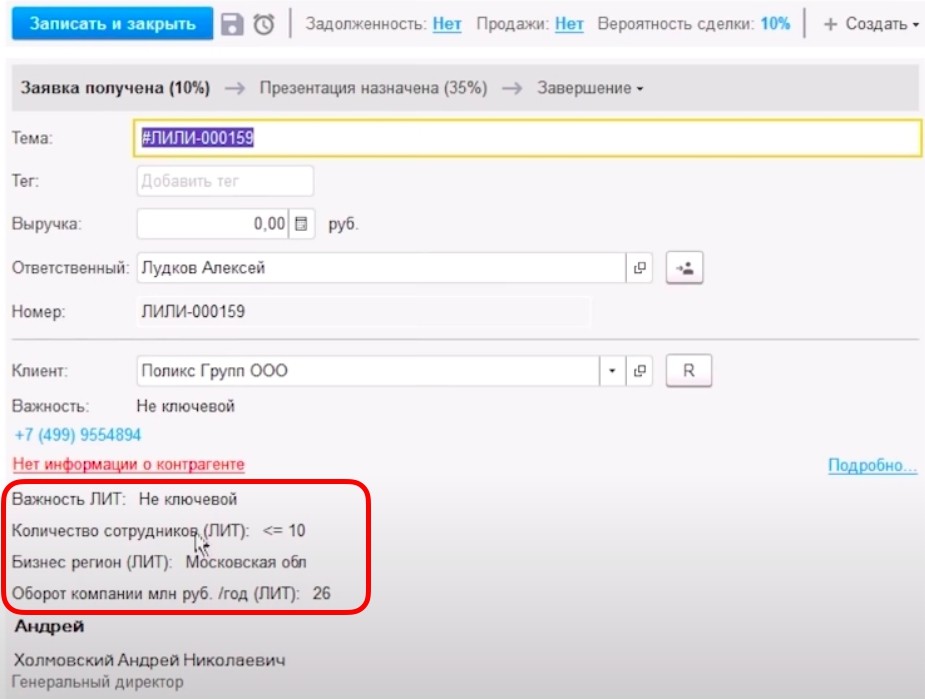Select the Презентация назначена (35%) stage
This screenshot has height=699, width=925.
[373, 88]
